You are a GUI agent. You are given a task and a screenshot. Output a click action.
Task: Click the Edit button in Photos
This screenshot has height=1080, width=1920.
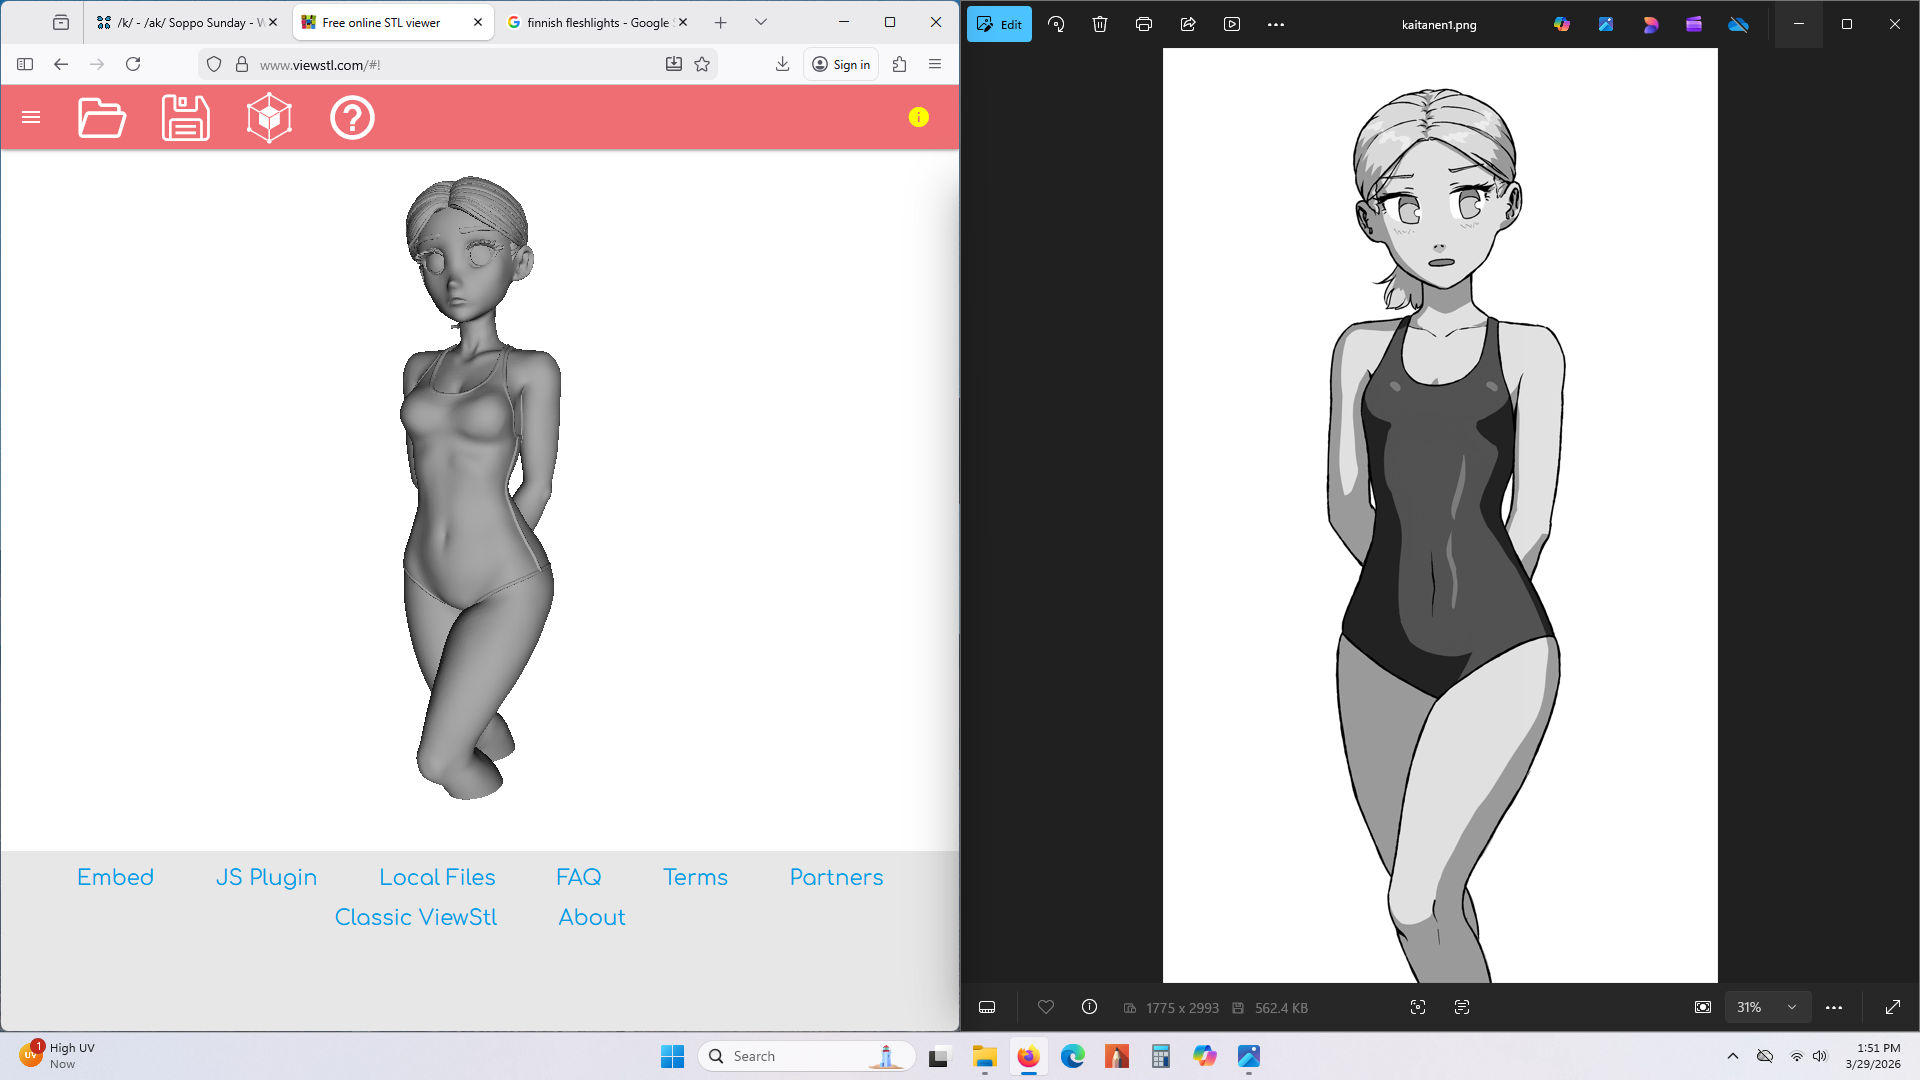tap(999, 24)
